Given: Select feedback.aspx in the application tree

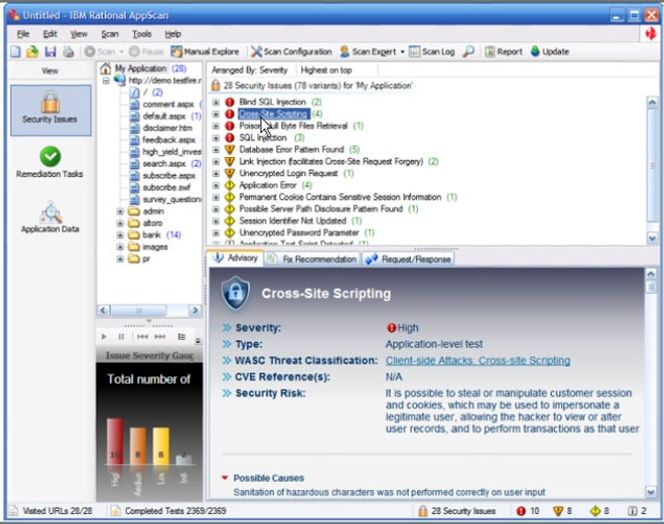Looking at the screenshot, I should point(169,140).
